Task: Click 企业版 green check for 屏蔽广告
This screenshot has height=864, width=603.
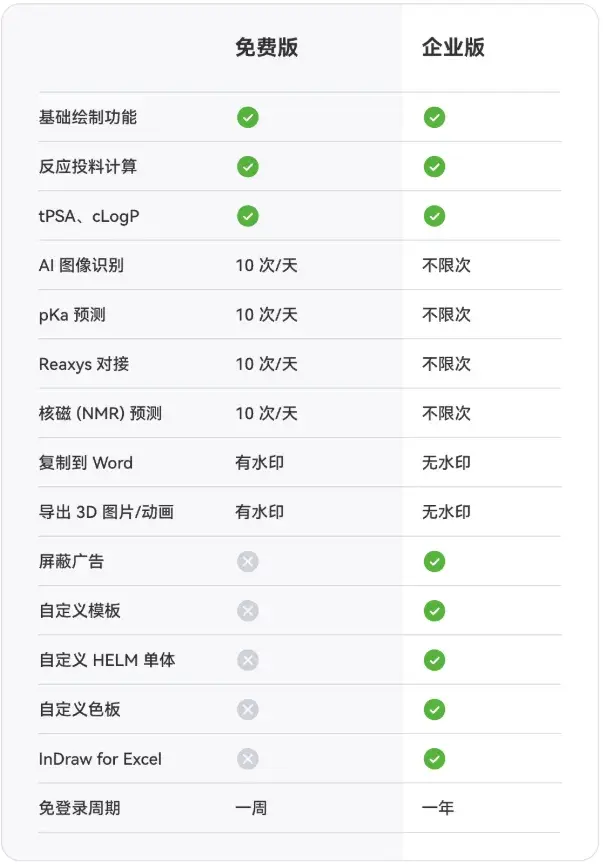Action: click(x=434, y=562)
